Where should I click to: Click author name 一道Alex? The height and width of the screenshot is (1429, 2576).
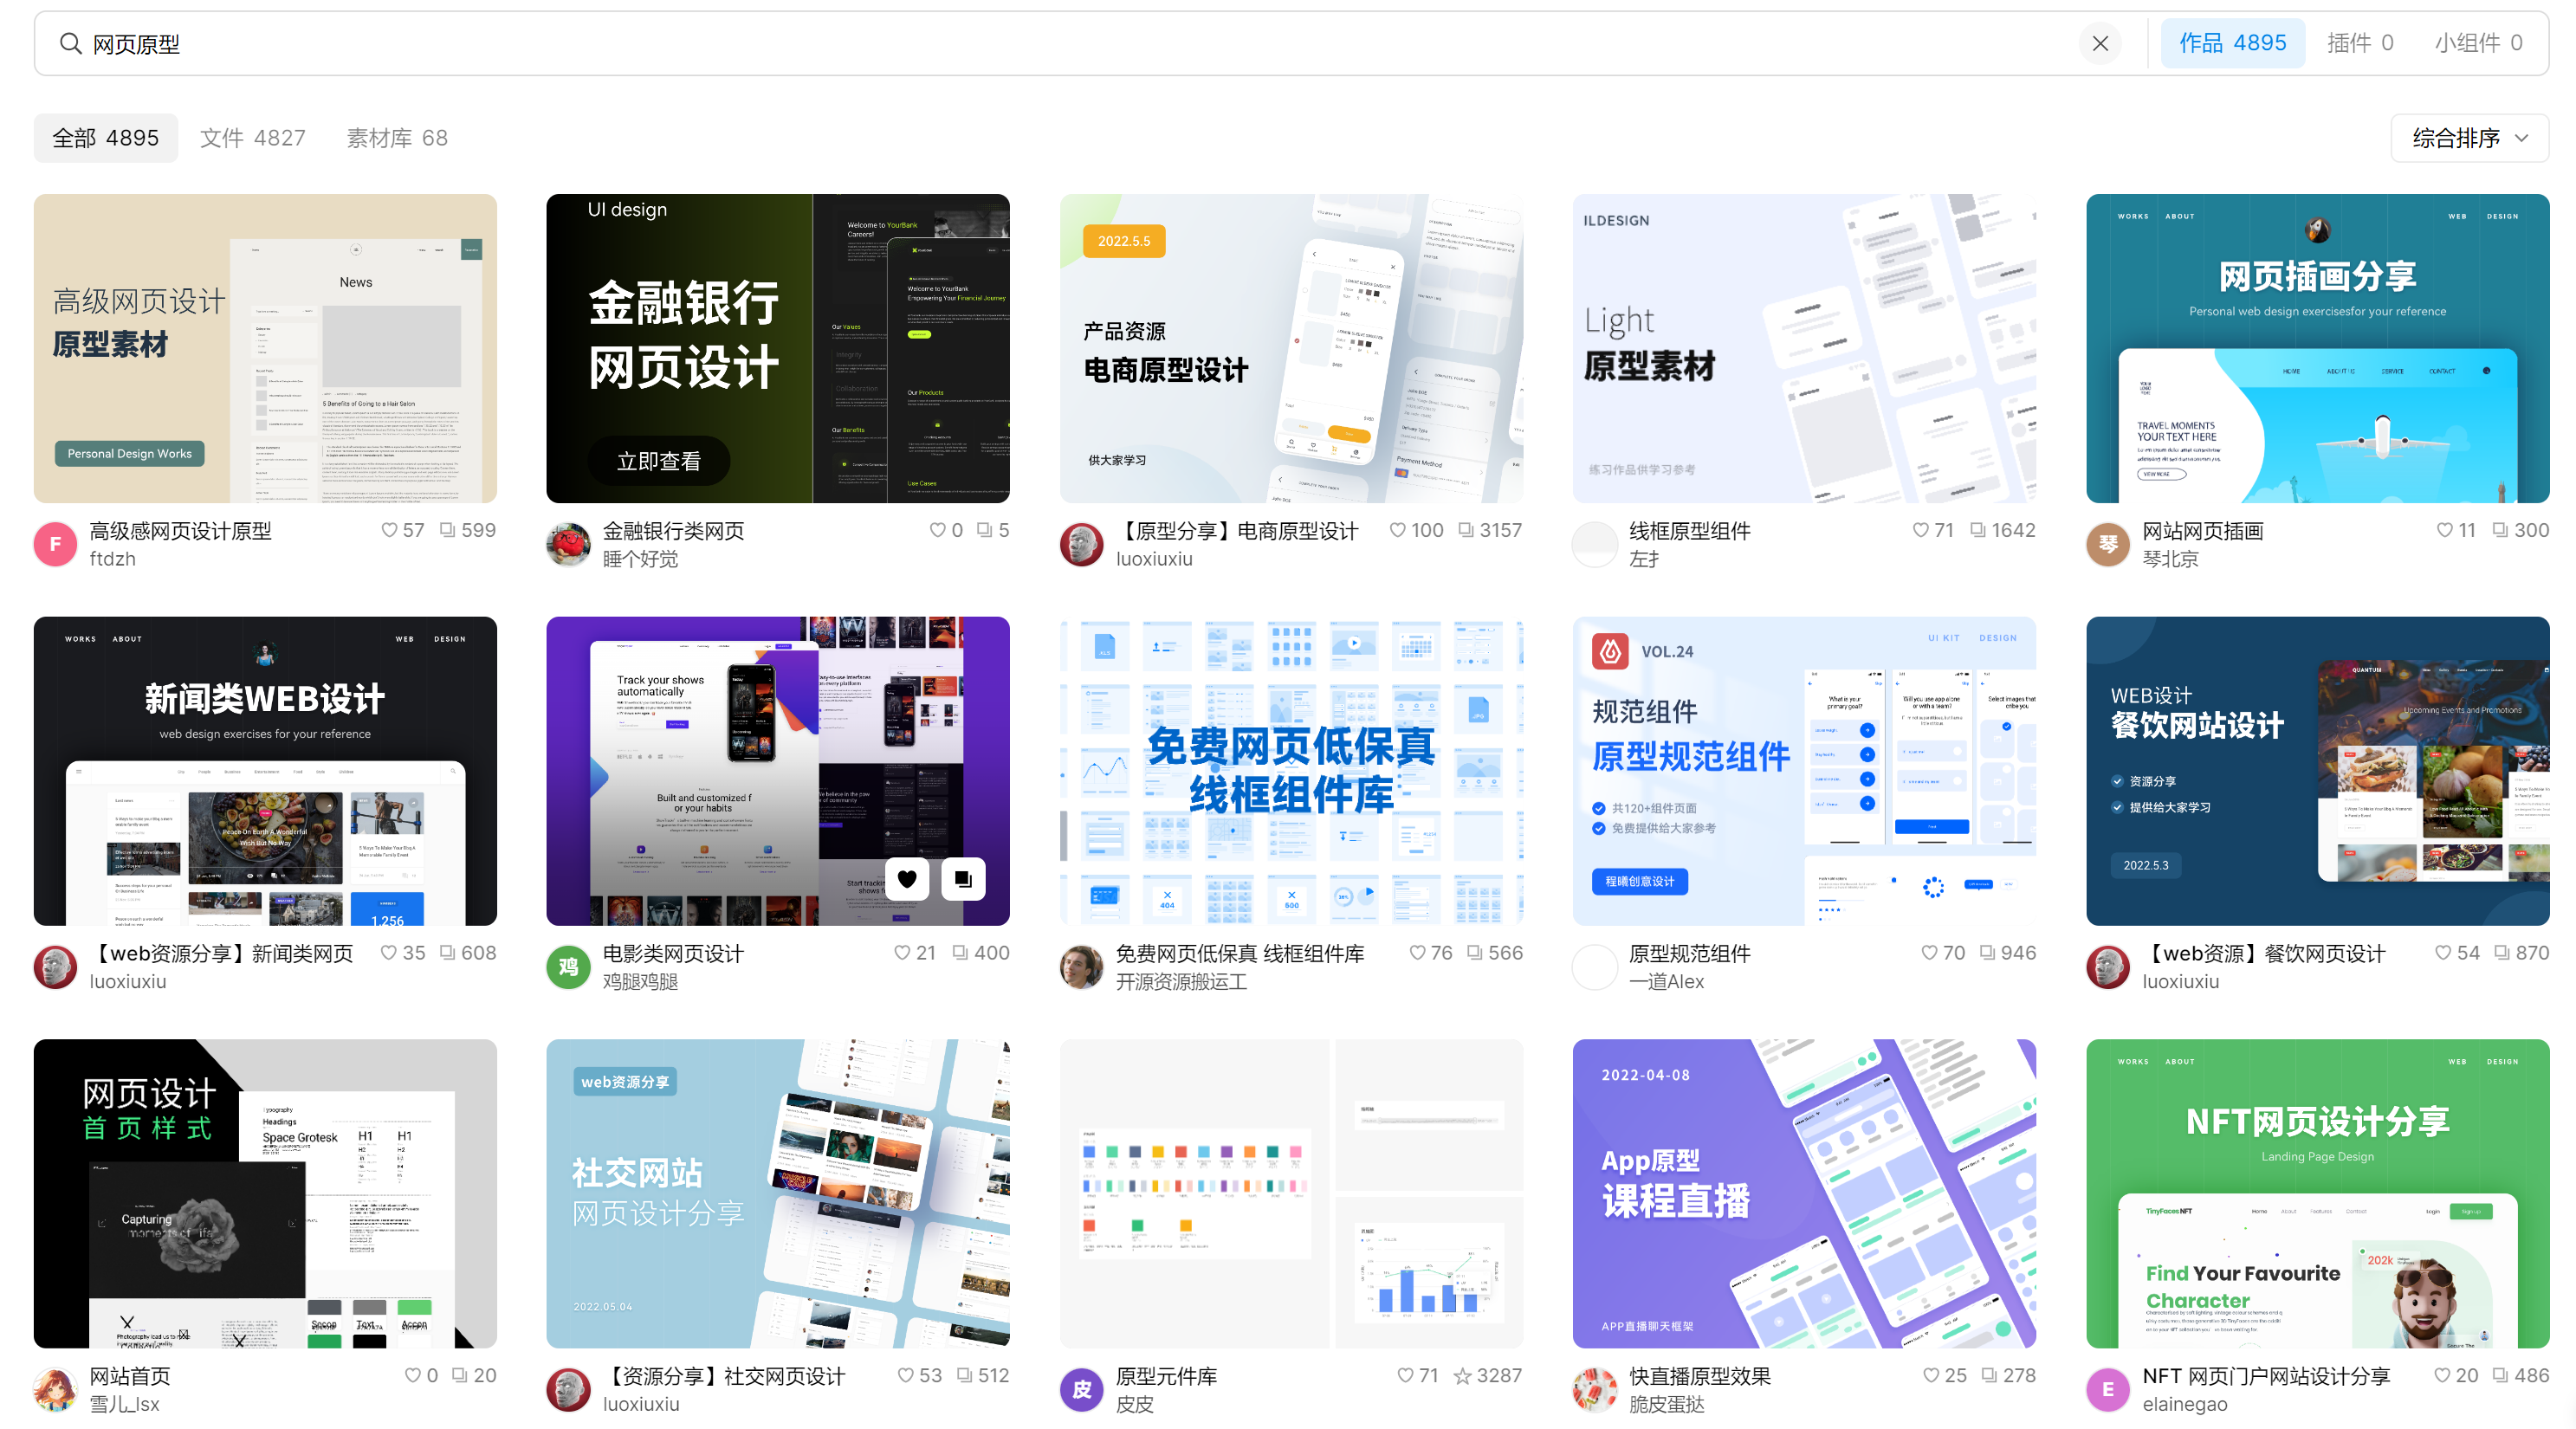coord(1666,982)
